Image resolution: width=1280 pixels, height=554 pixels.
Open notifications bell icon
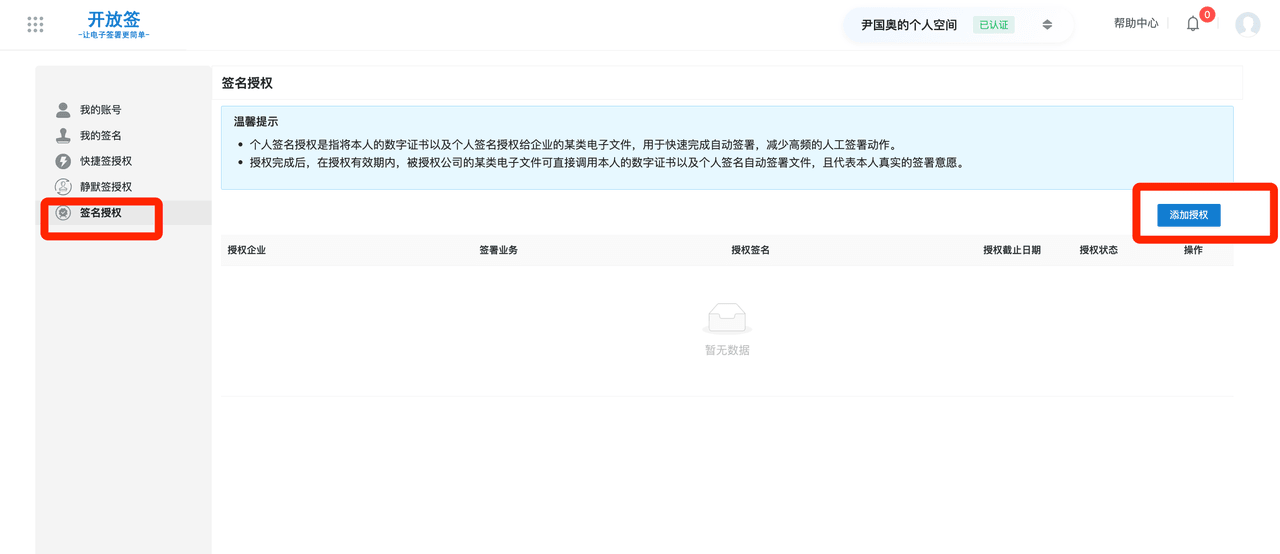1192,24
